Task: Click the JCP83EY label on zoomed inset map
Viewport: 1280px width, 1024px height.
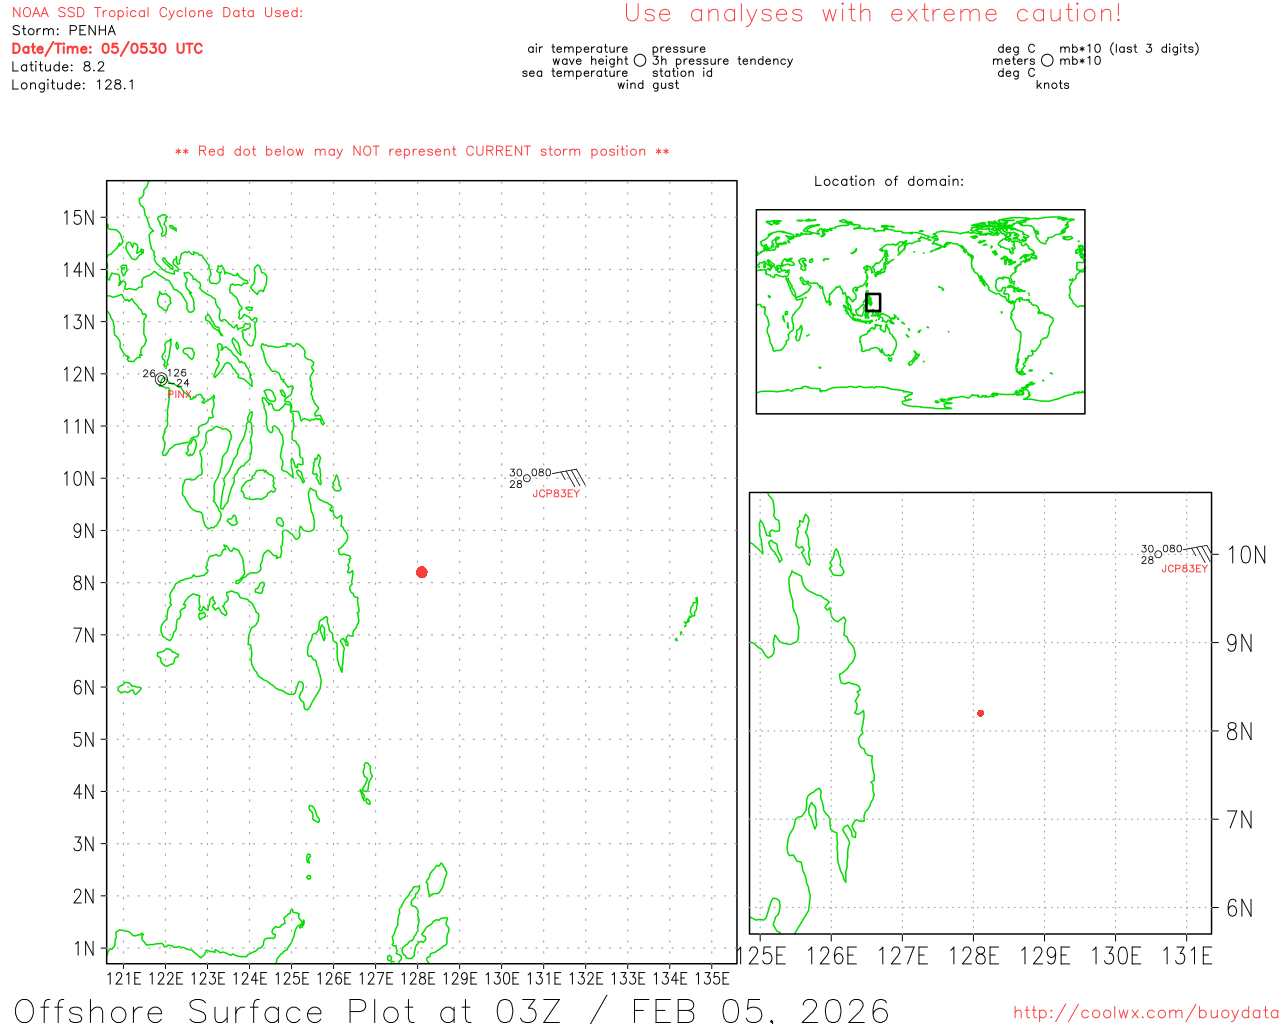Action: point(1184,568)
